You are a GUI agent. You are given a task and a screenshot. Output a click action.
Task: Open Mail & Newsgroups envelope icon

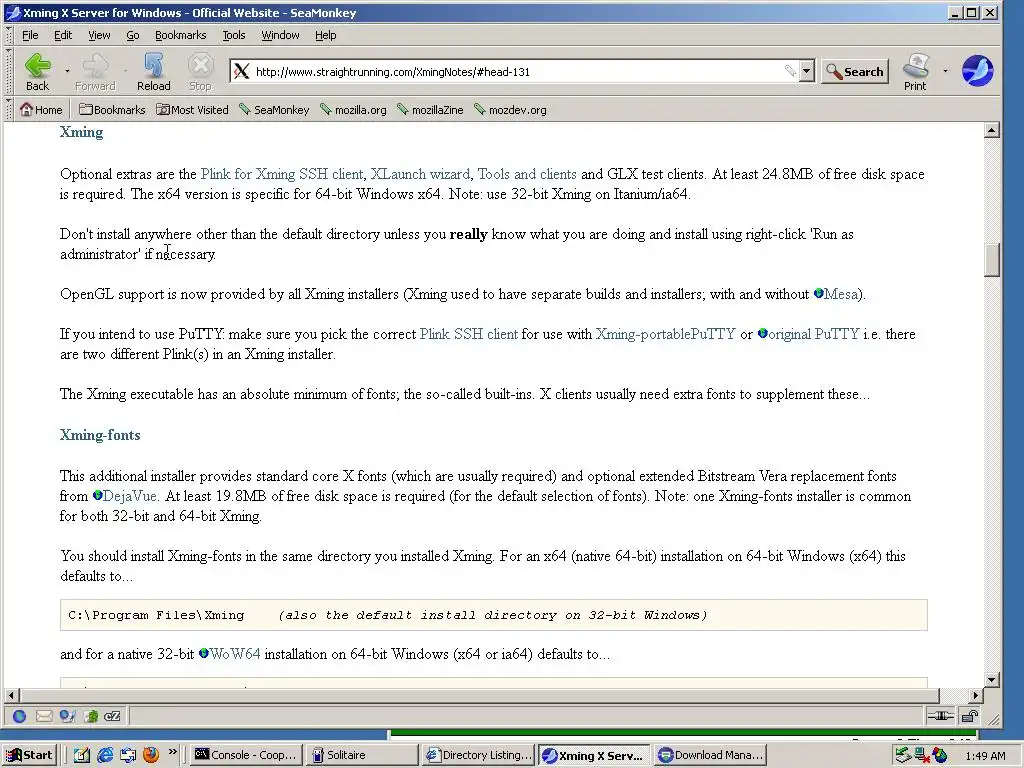44,716
